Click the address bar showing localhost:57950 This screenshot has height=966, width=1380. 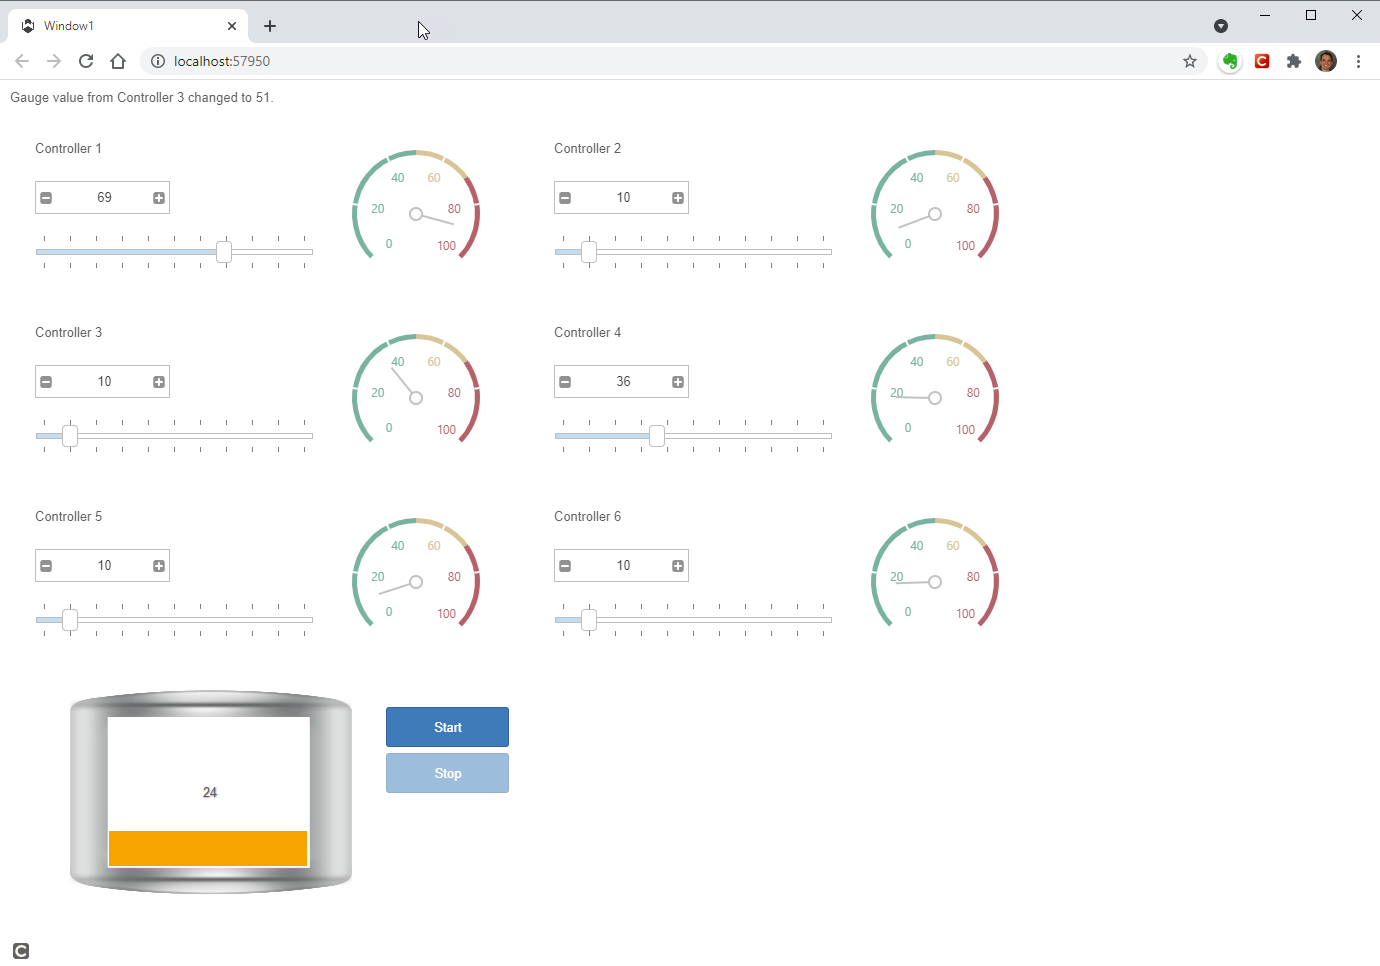[673, 61]
